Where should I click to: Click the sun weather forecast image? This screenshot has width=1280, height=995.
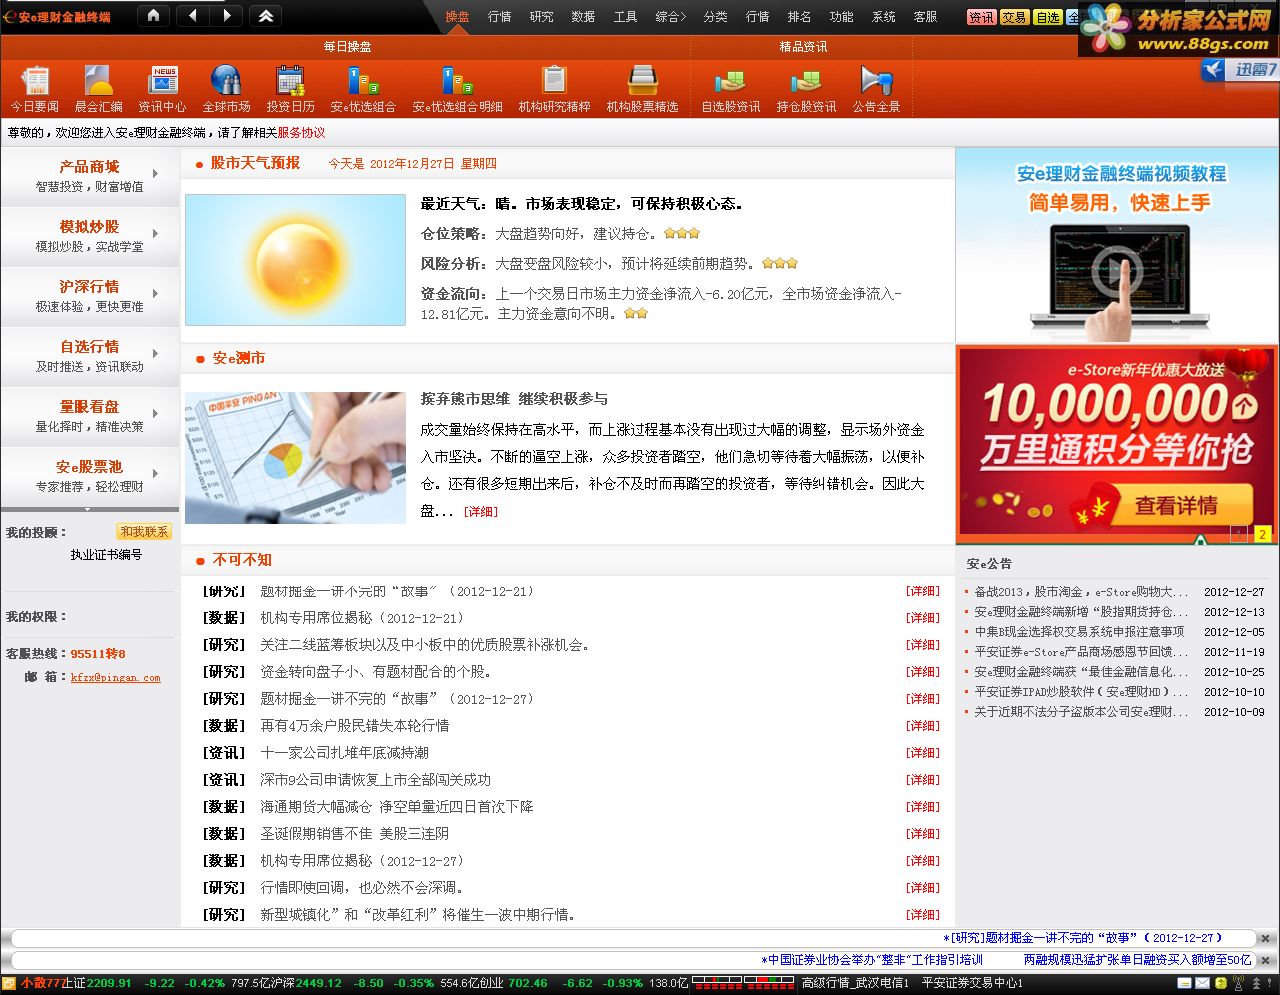tap(295, 260)
